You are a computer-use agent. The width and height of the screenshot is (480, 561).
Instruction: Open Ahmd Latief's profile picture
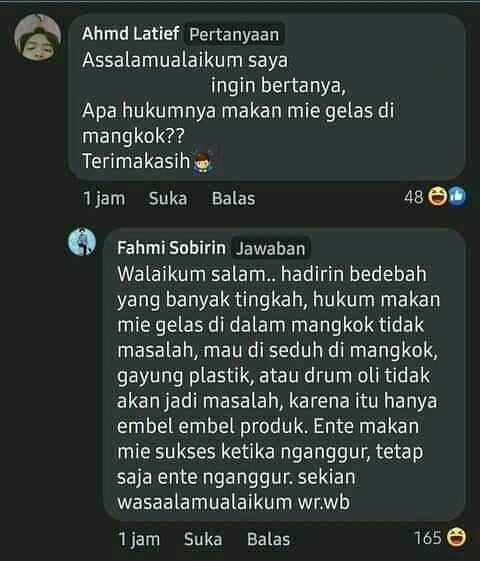pos(38,37)
